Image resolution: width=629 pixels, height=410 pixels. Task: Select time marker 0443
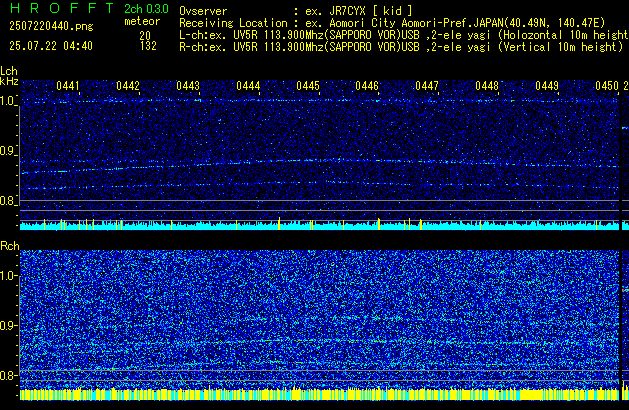[188, 86]
